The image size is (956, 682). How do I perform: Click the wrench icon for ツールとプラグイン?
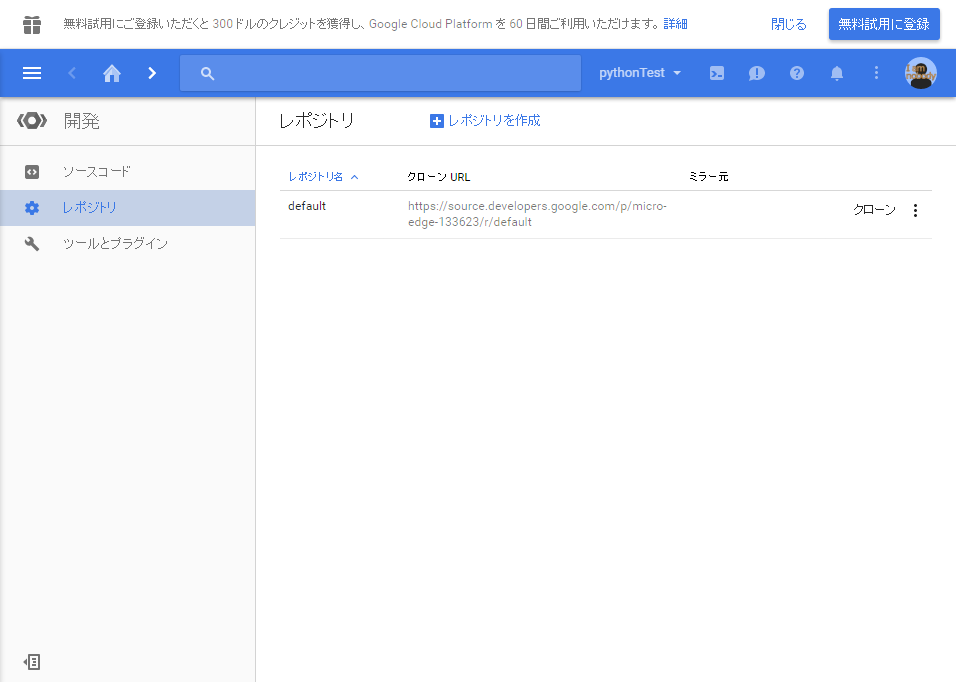click(x=32, y=243)
